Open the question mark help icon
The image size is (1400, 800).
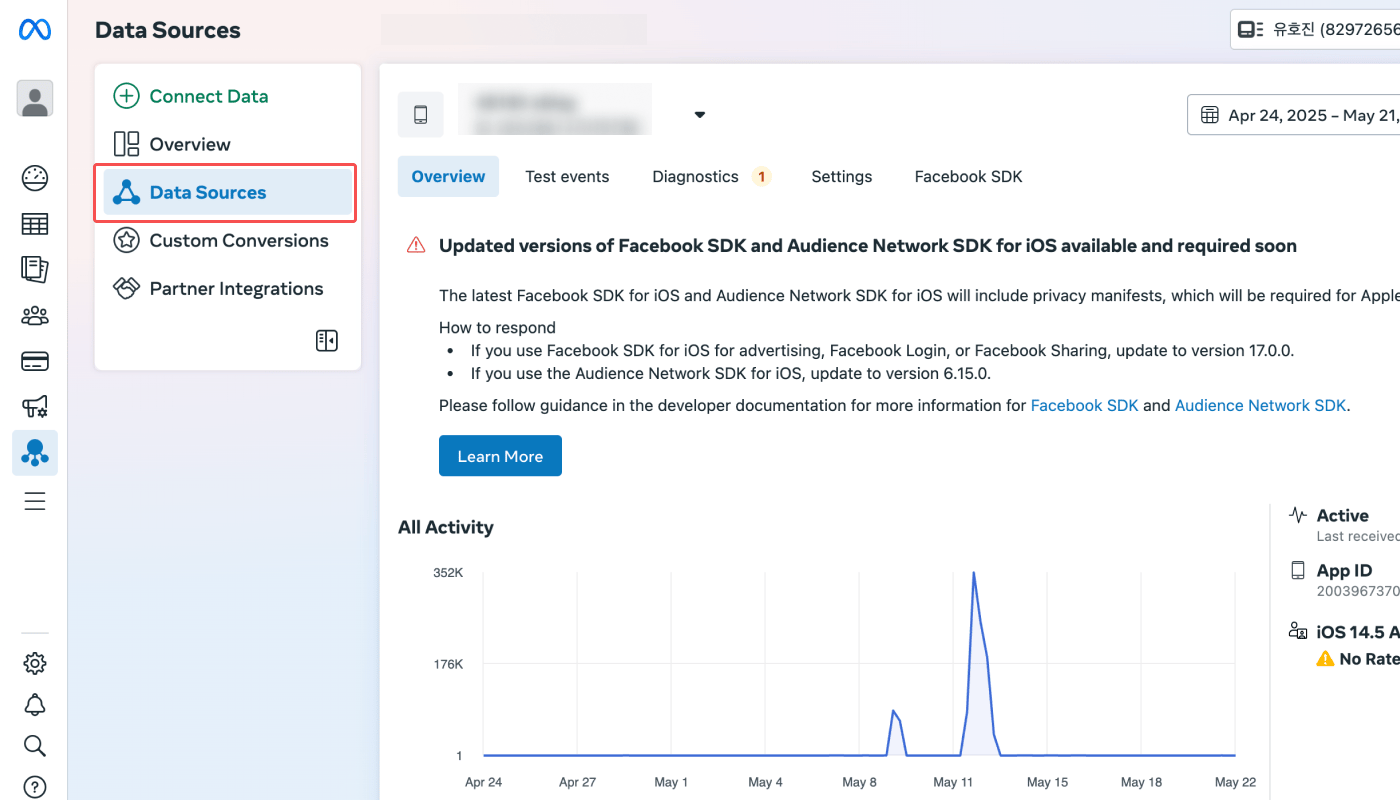coord(35,787)
